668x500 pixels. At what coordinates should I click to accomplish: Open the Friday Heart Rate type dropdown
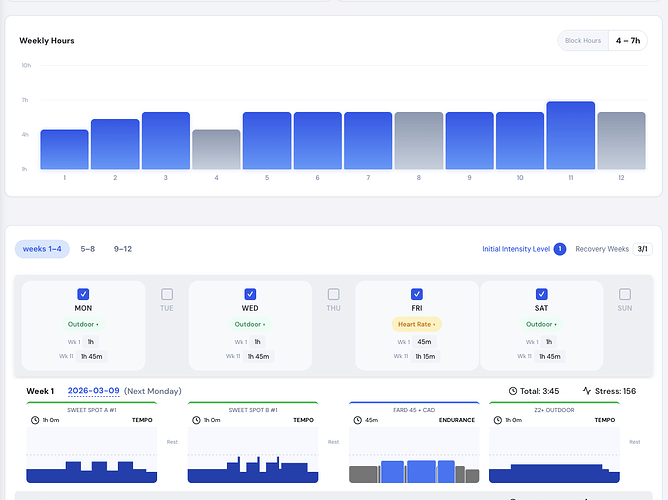point(416,324)
